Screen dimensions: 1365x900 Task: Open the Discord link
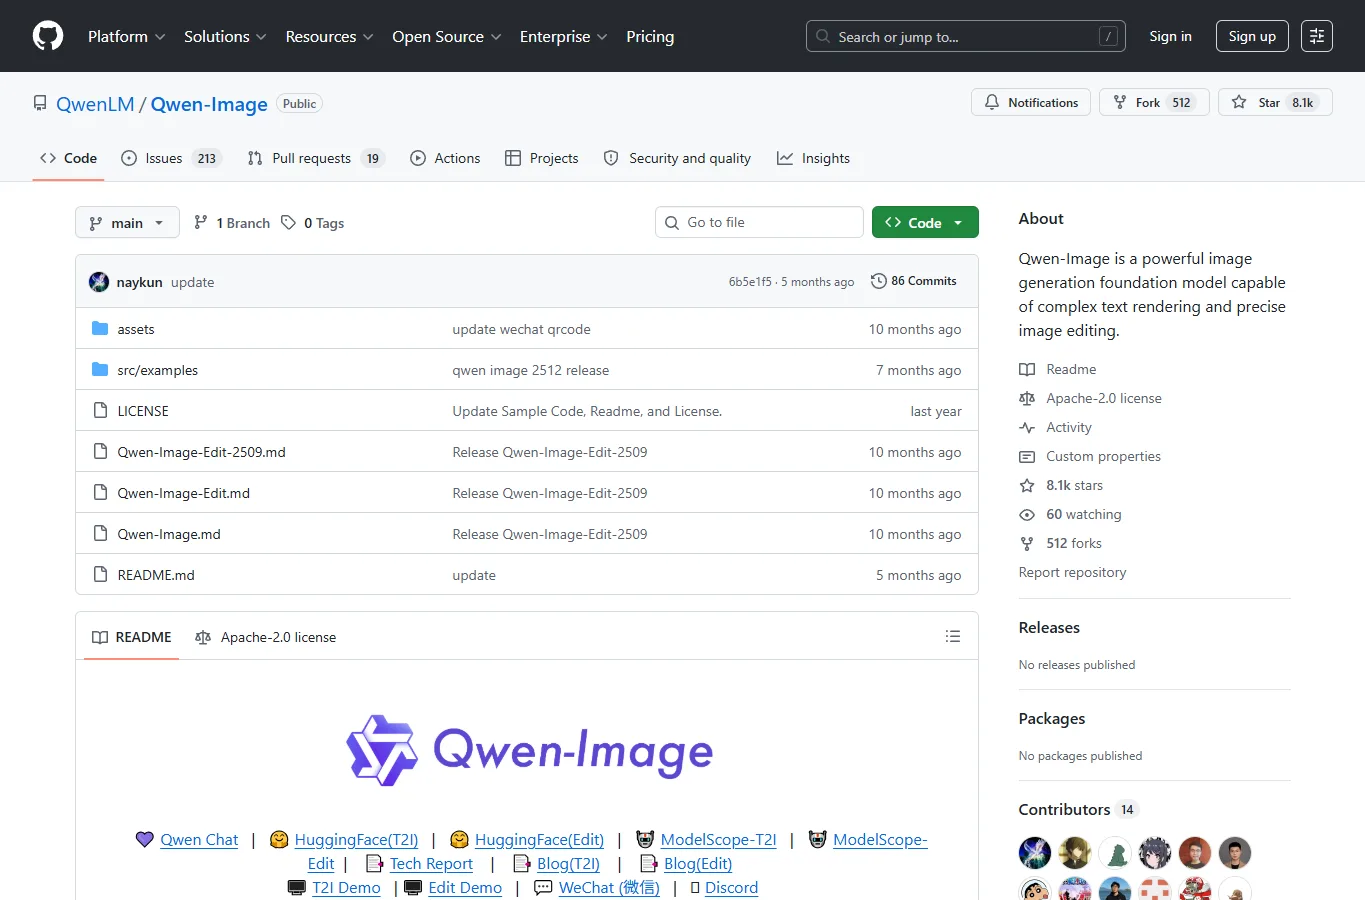point(731,887)
